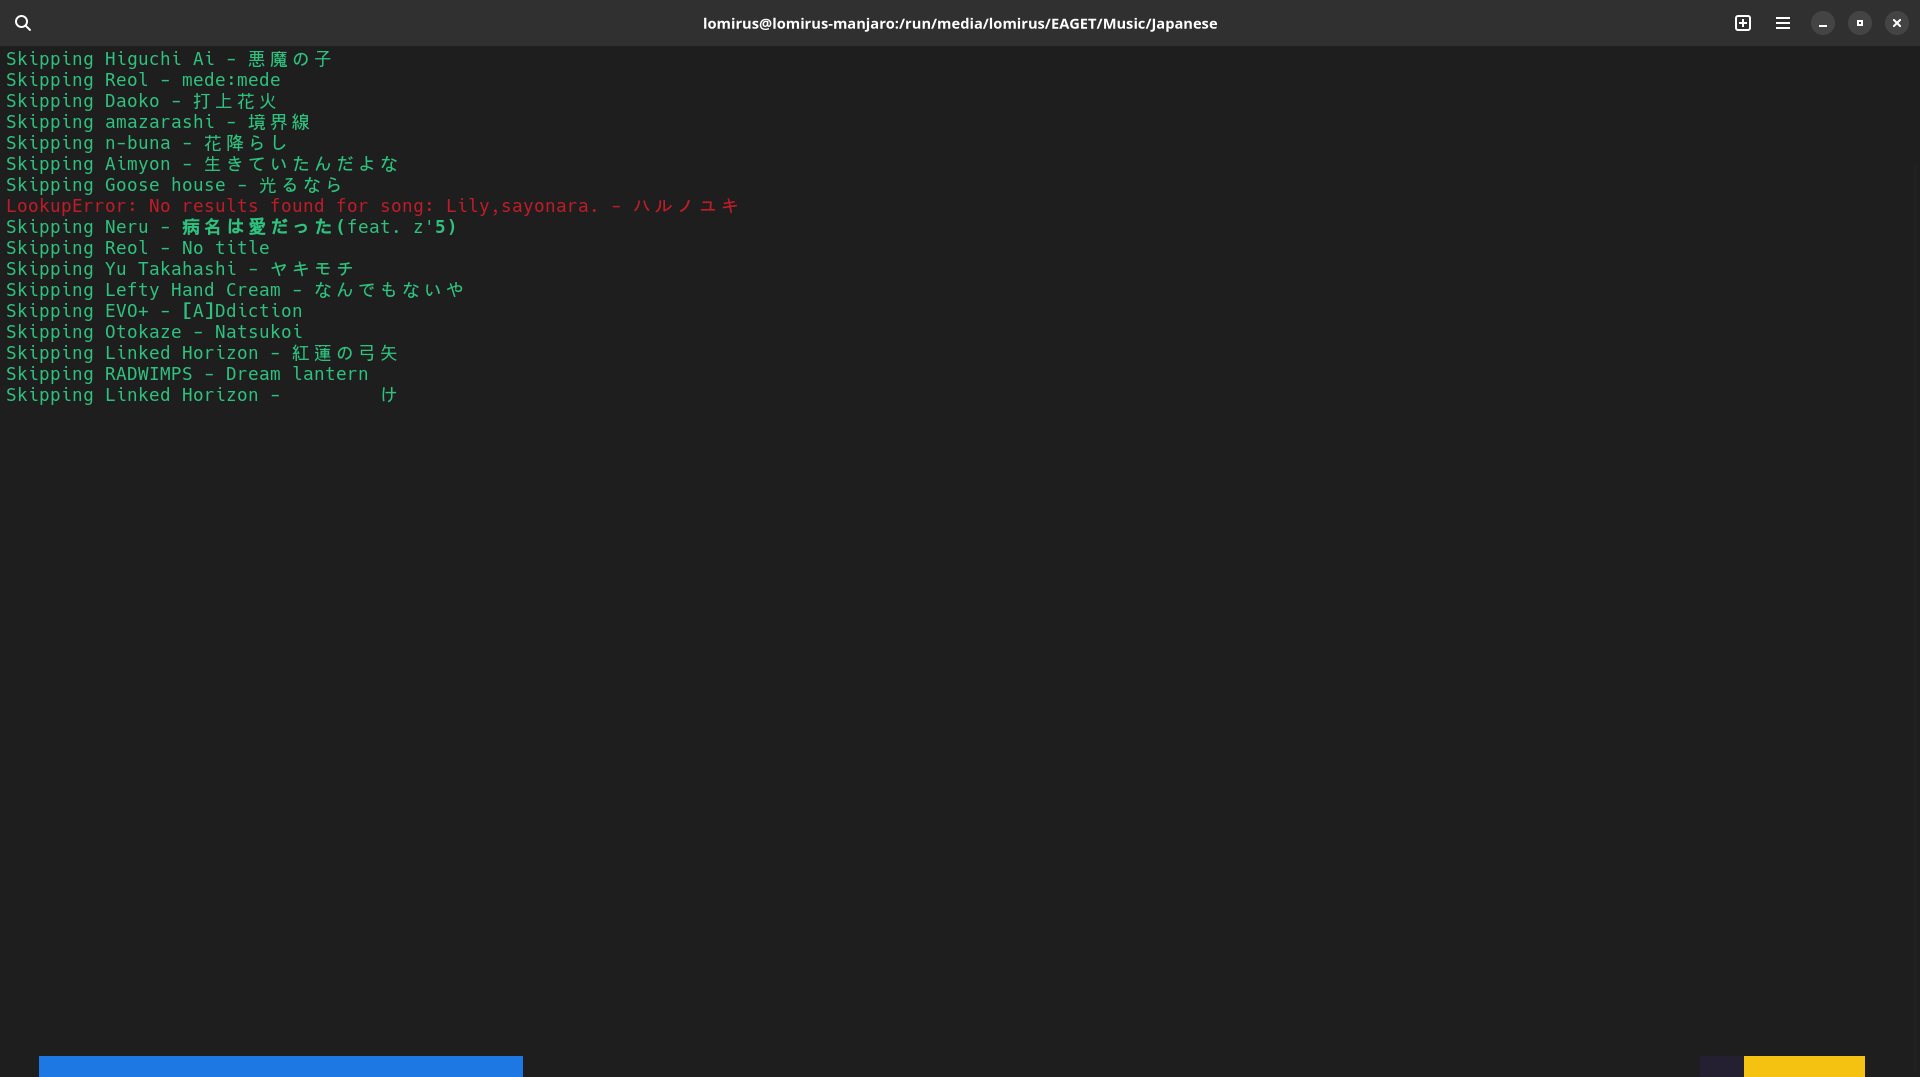Viewport: 1920px width, 1077px height.
Task: Click the directory path in the title bar
Action: 959,23
